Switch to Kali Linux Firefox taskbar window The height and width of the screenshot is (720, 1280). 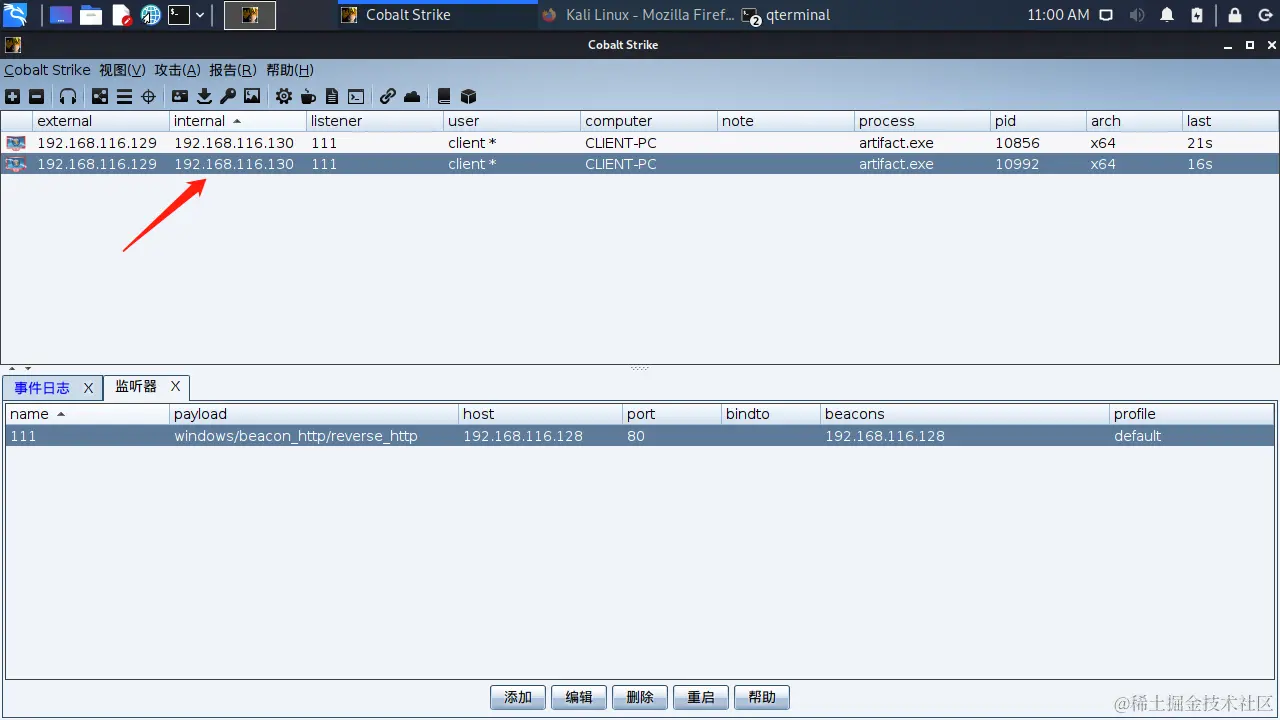click(x=637, y=15)
